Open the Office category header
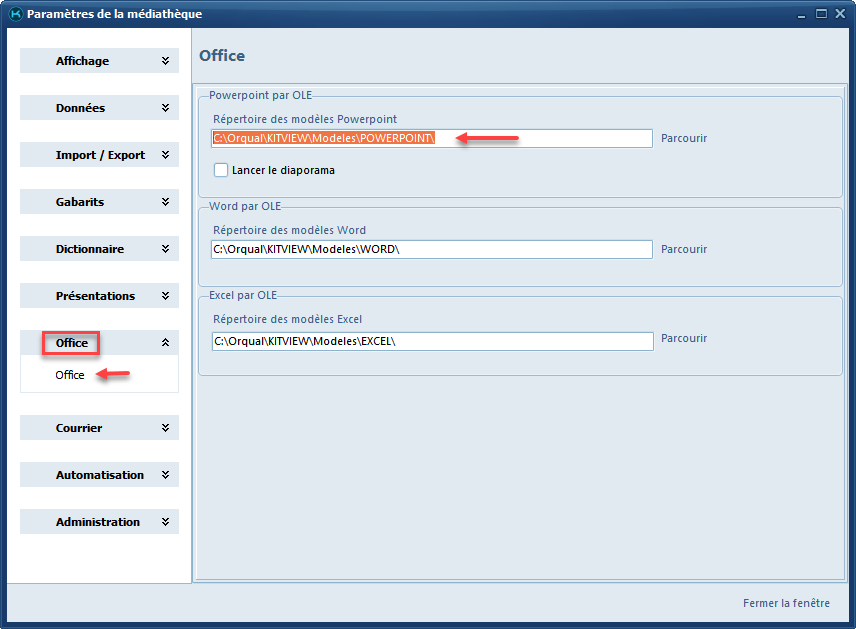The height and width of the screenshot is (629, 856). pos(72,343)
